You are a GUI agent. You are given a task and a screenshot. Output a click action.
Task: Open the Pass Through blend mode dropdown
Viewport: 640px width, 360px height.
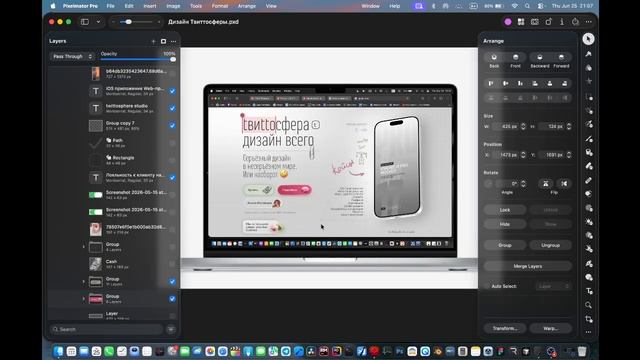pyautogui.click(x=72, y=56)
